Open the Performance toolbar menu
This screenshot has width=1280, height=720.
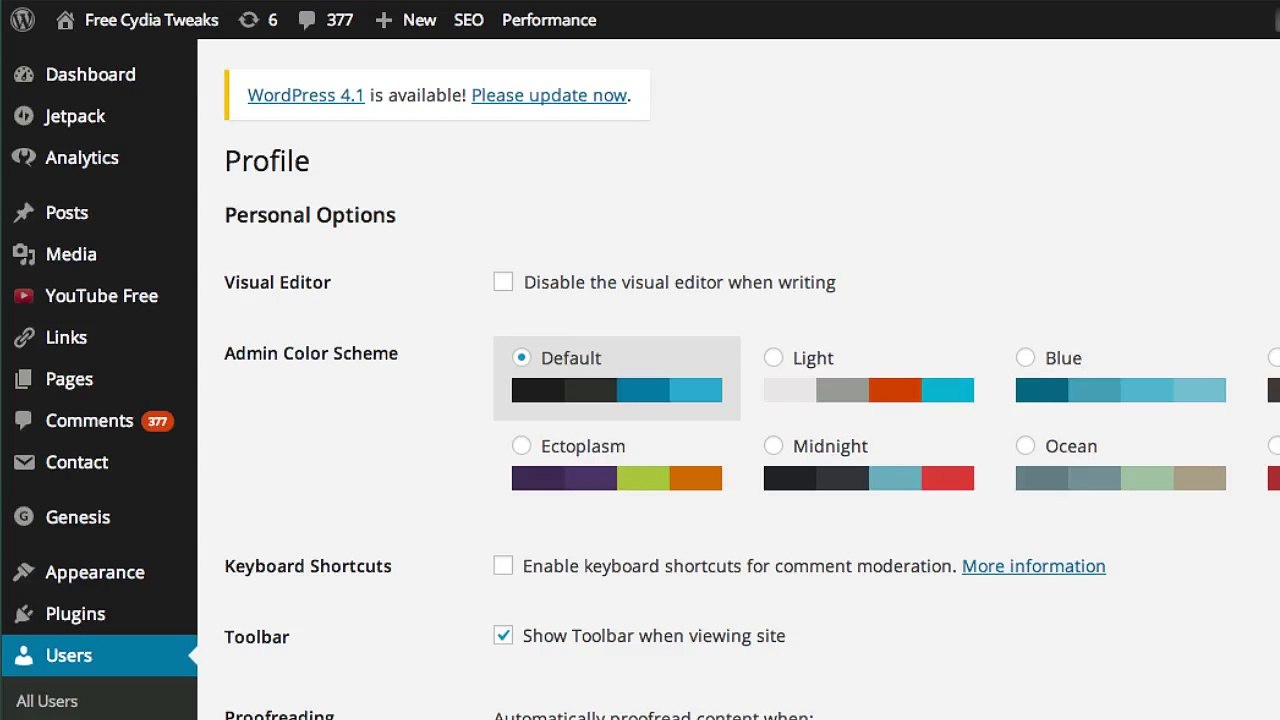tap(549, 20)
